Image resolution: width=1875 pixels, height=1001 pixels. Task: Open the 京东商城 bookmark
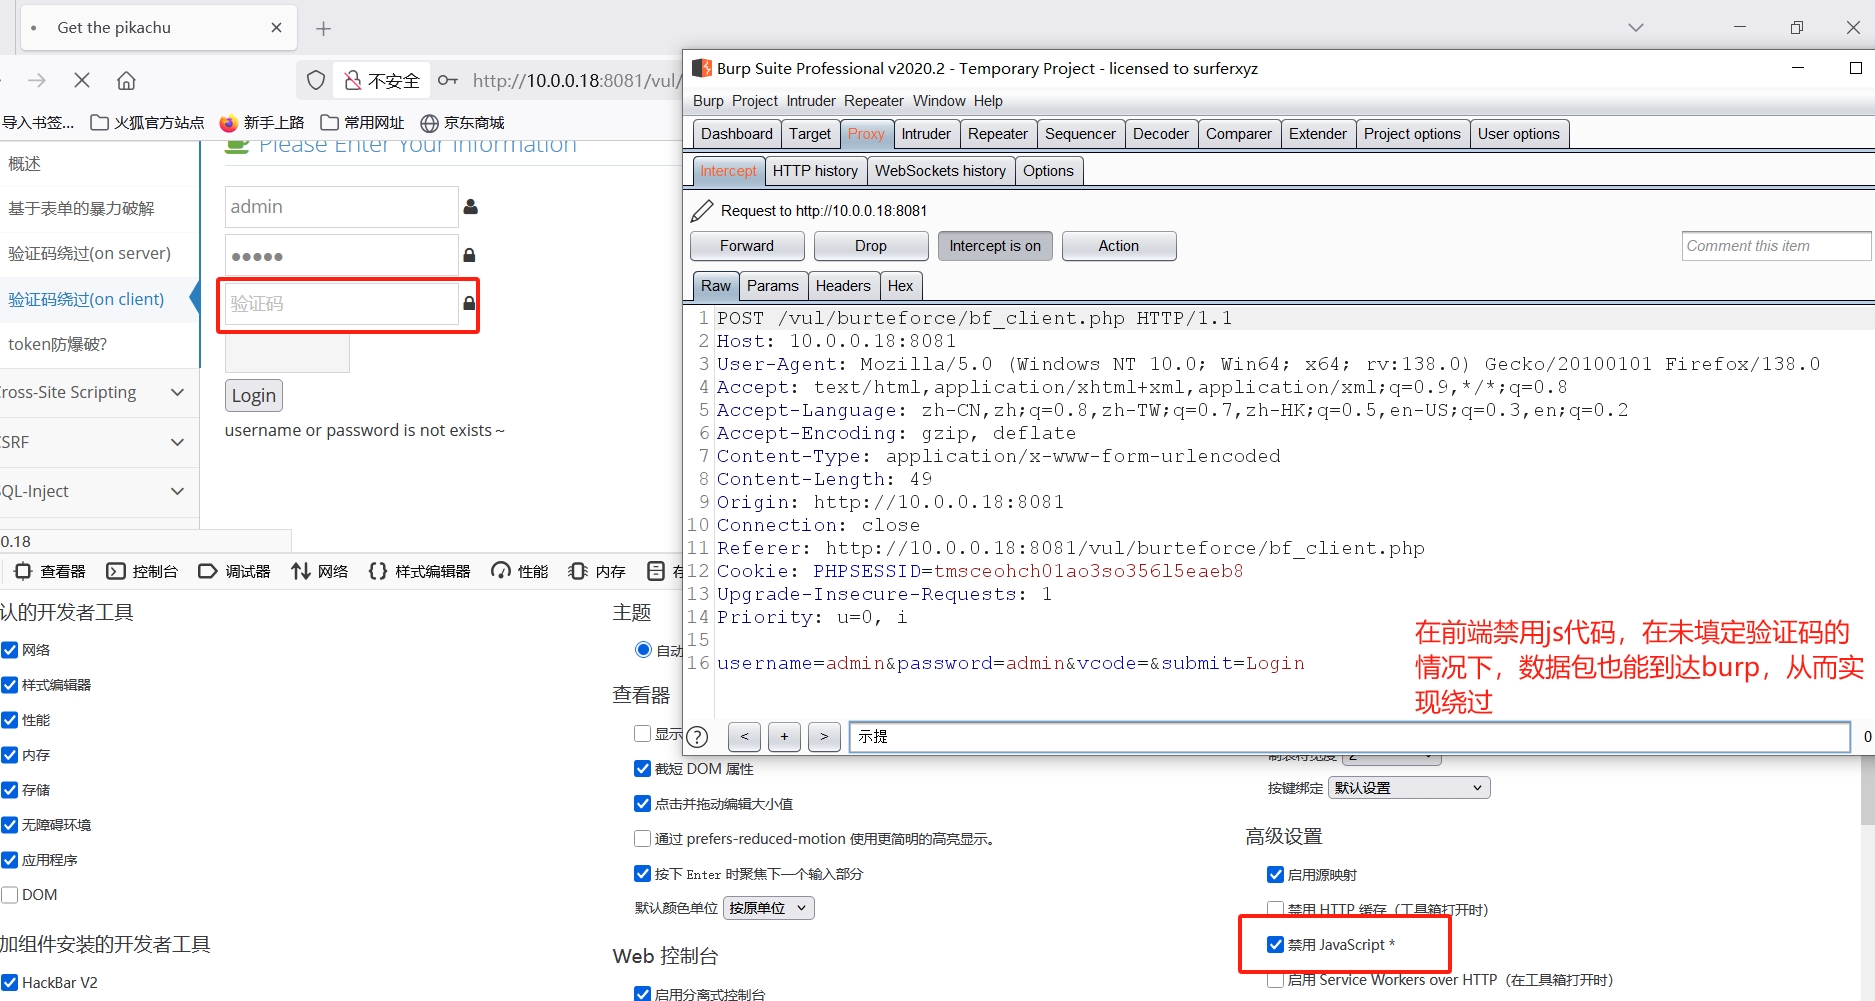pos(462,122)
